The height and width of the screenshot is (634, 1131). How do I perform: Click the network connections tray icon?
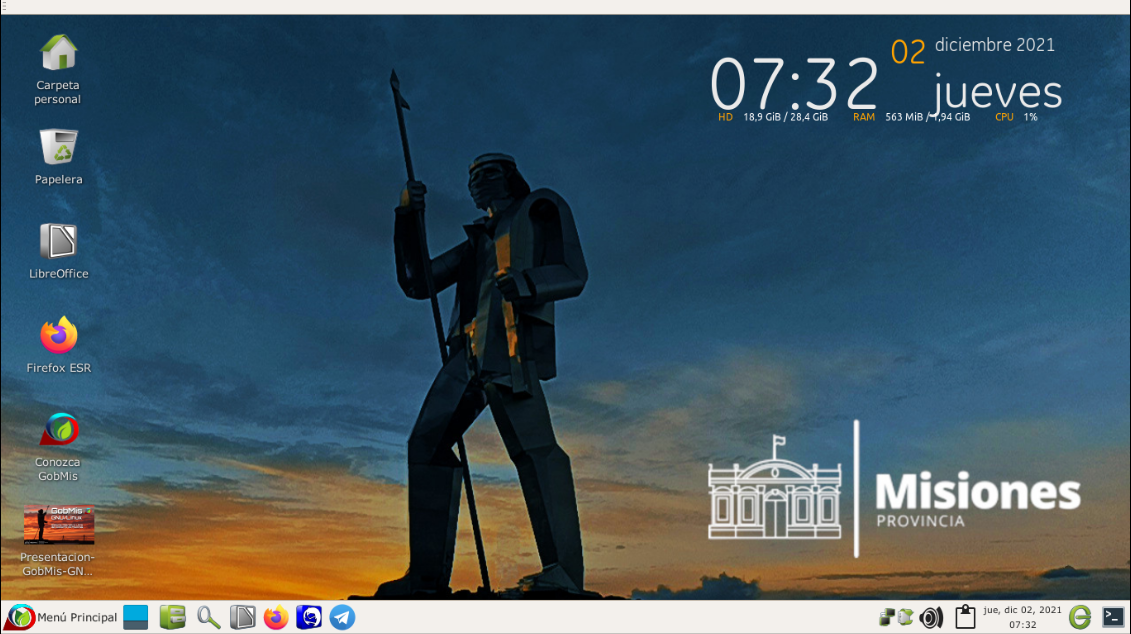(886, 617)
